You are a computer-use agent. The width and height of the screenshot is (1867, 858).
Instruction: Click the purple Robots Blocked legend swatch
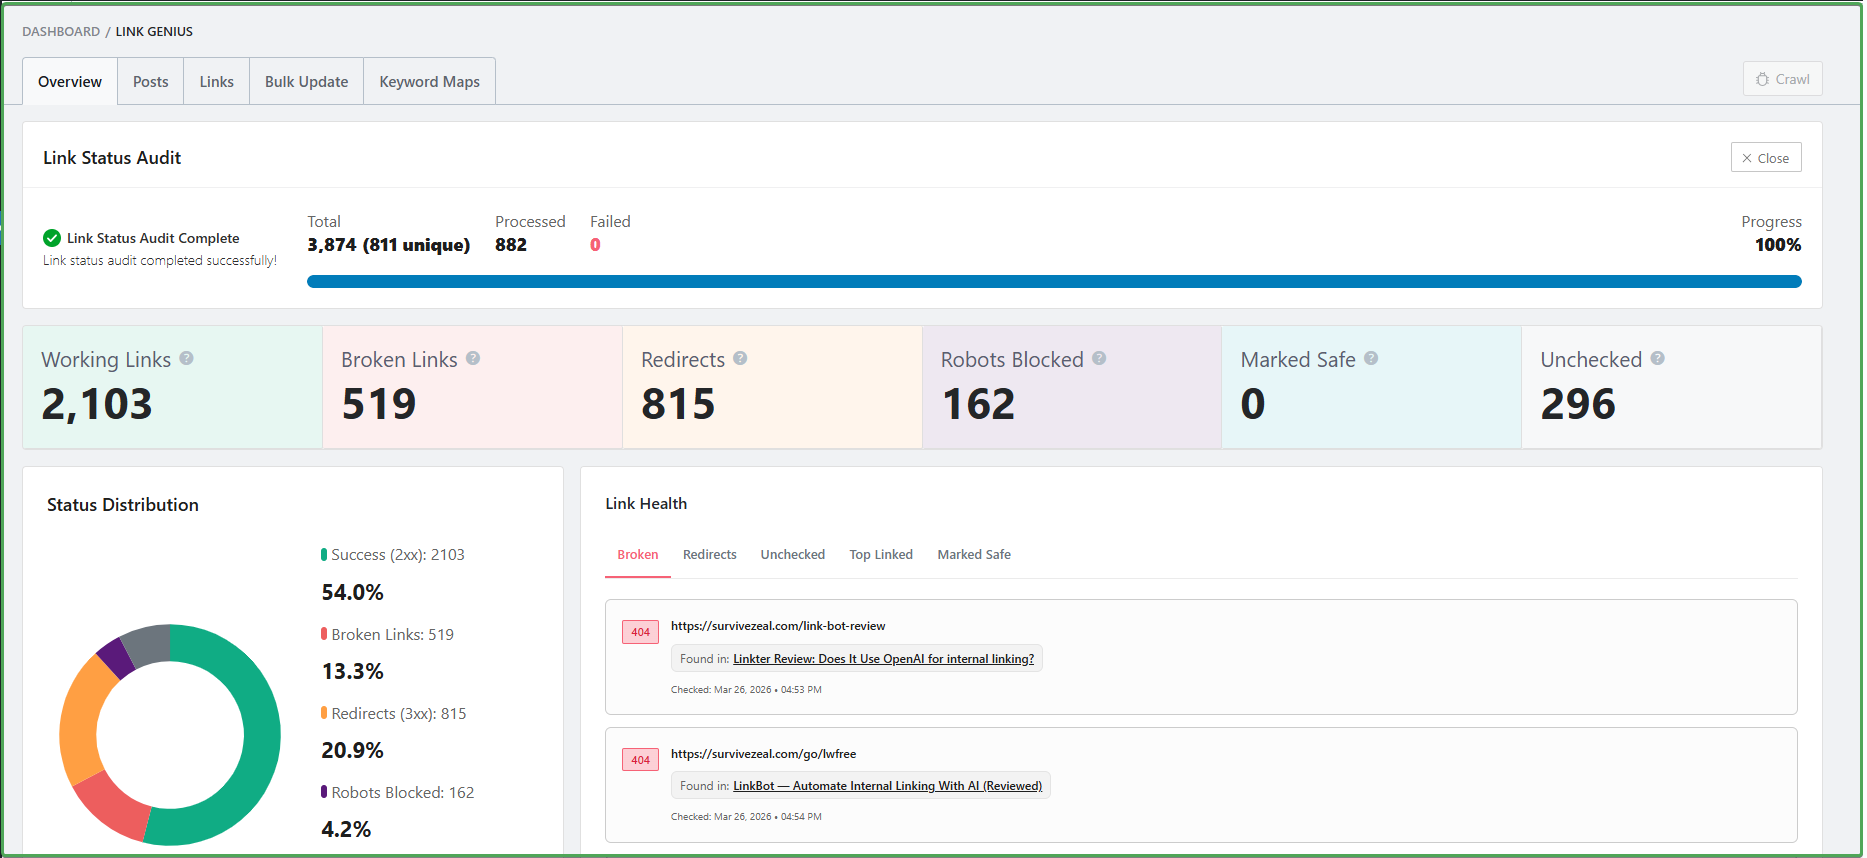coord(324,792)
